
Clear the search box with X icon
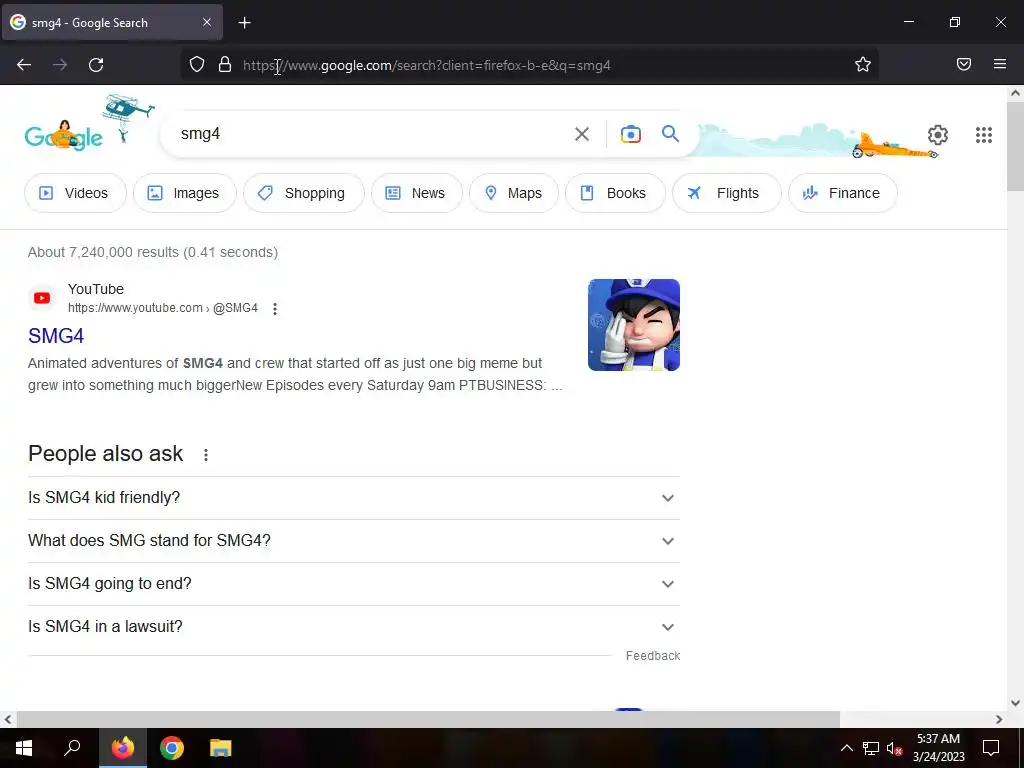581,134
